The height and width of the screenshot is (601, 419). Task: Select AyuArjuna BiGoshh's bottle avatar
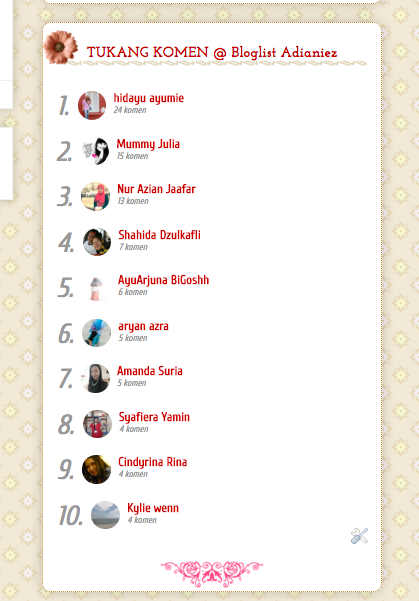(96, 287)
